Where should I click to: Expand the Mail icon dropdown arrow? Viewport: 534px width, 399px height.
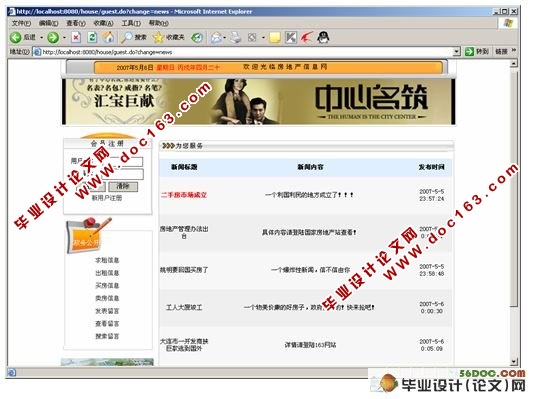pos(225,37)
